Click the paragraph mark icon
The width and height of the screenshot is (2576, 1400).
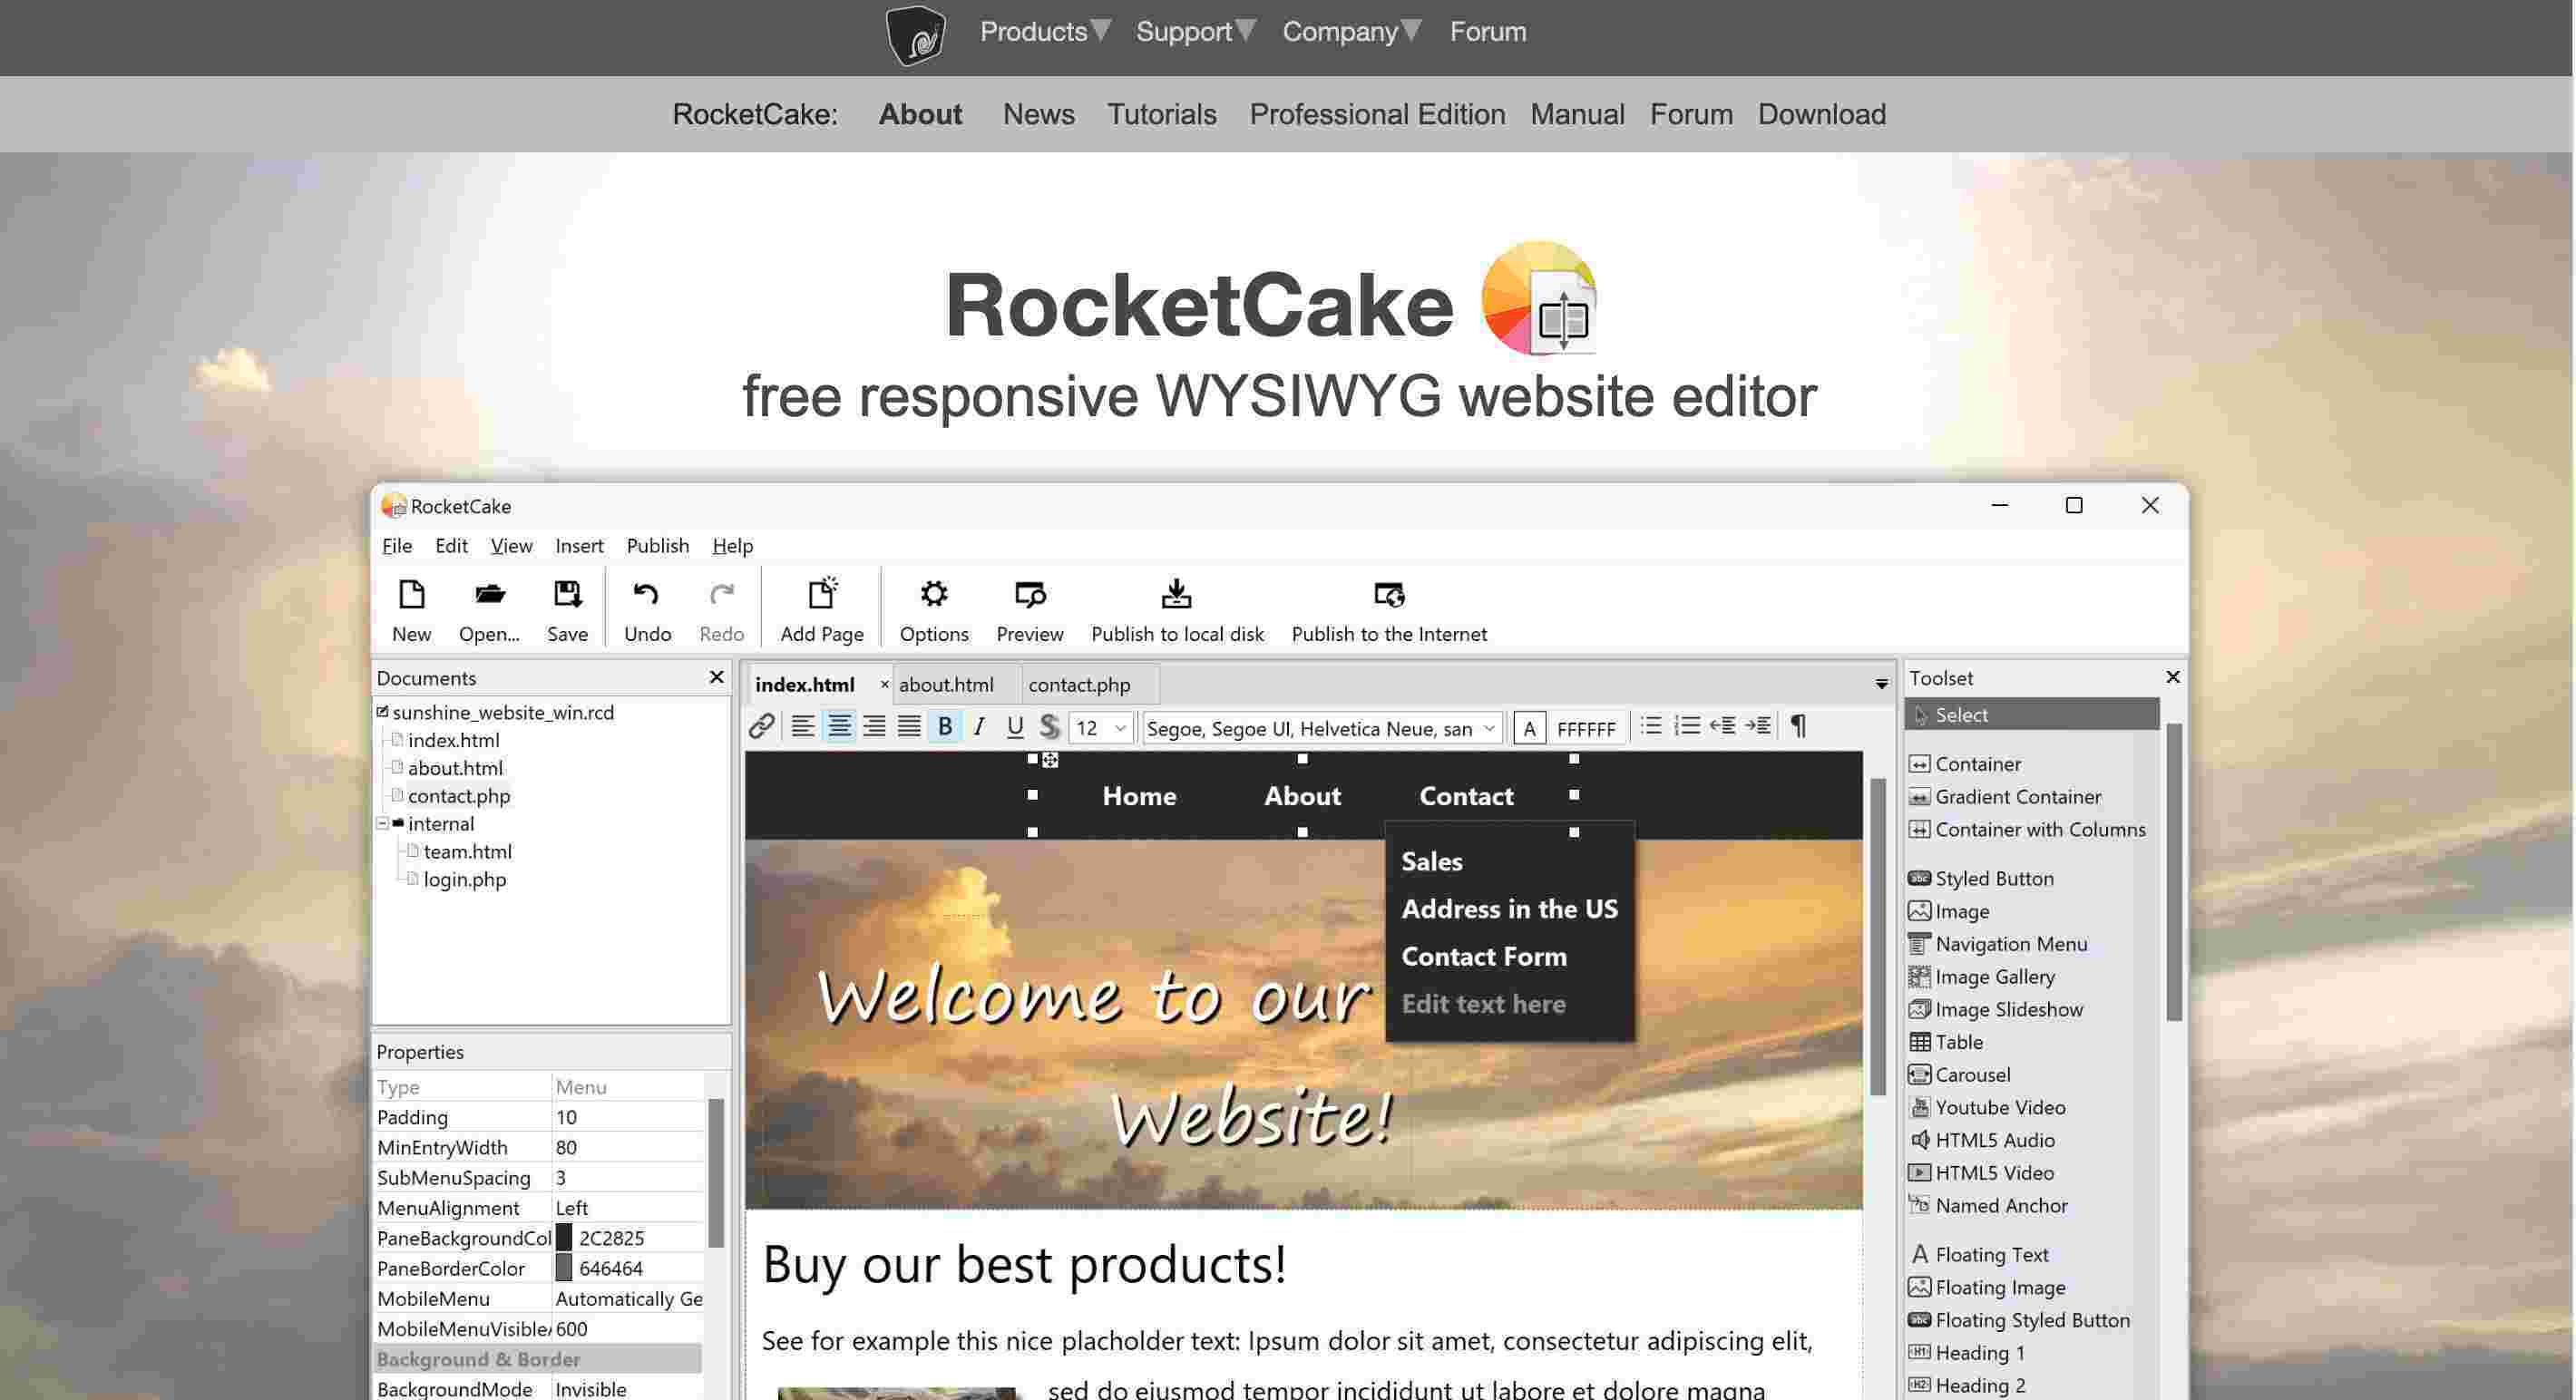click(x=1798, y=726)
